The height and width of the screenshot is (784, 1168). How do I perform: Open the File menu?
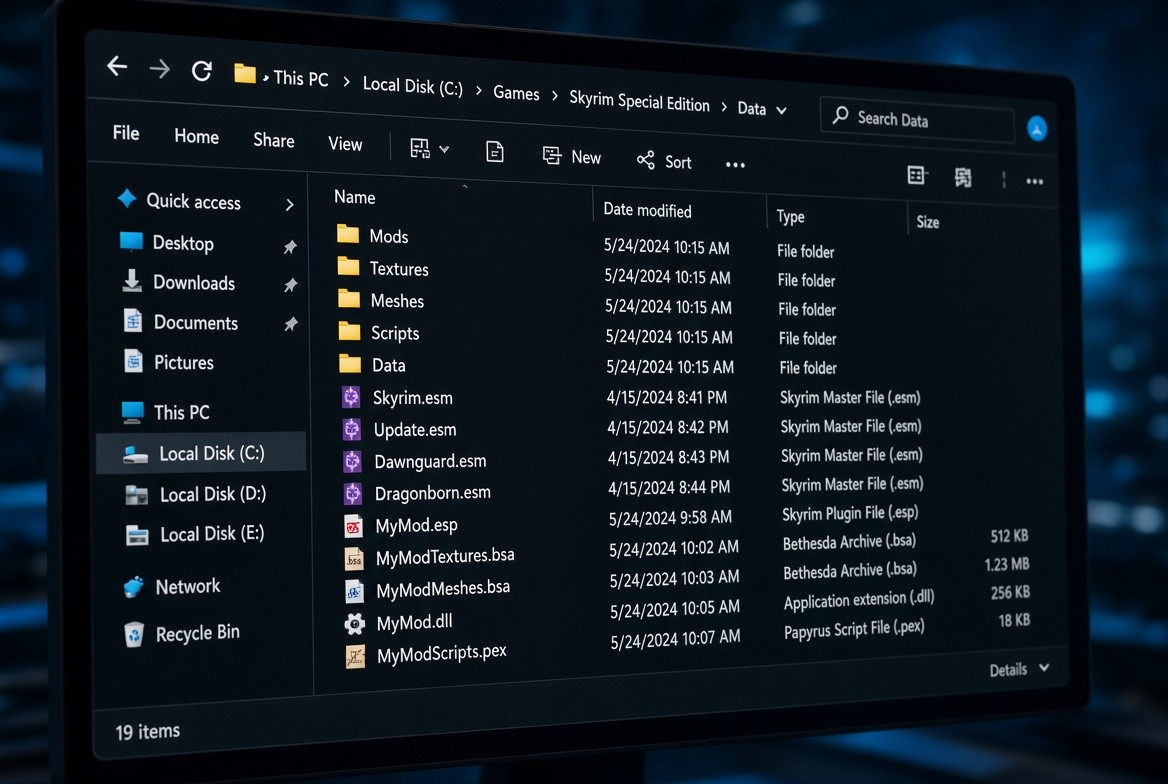click(x=126, y=133)
